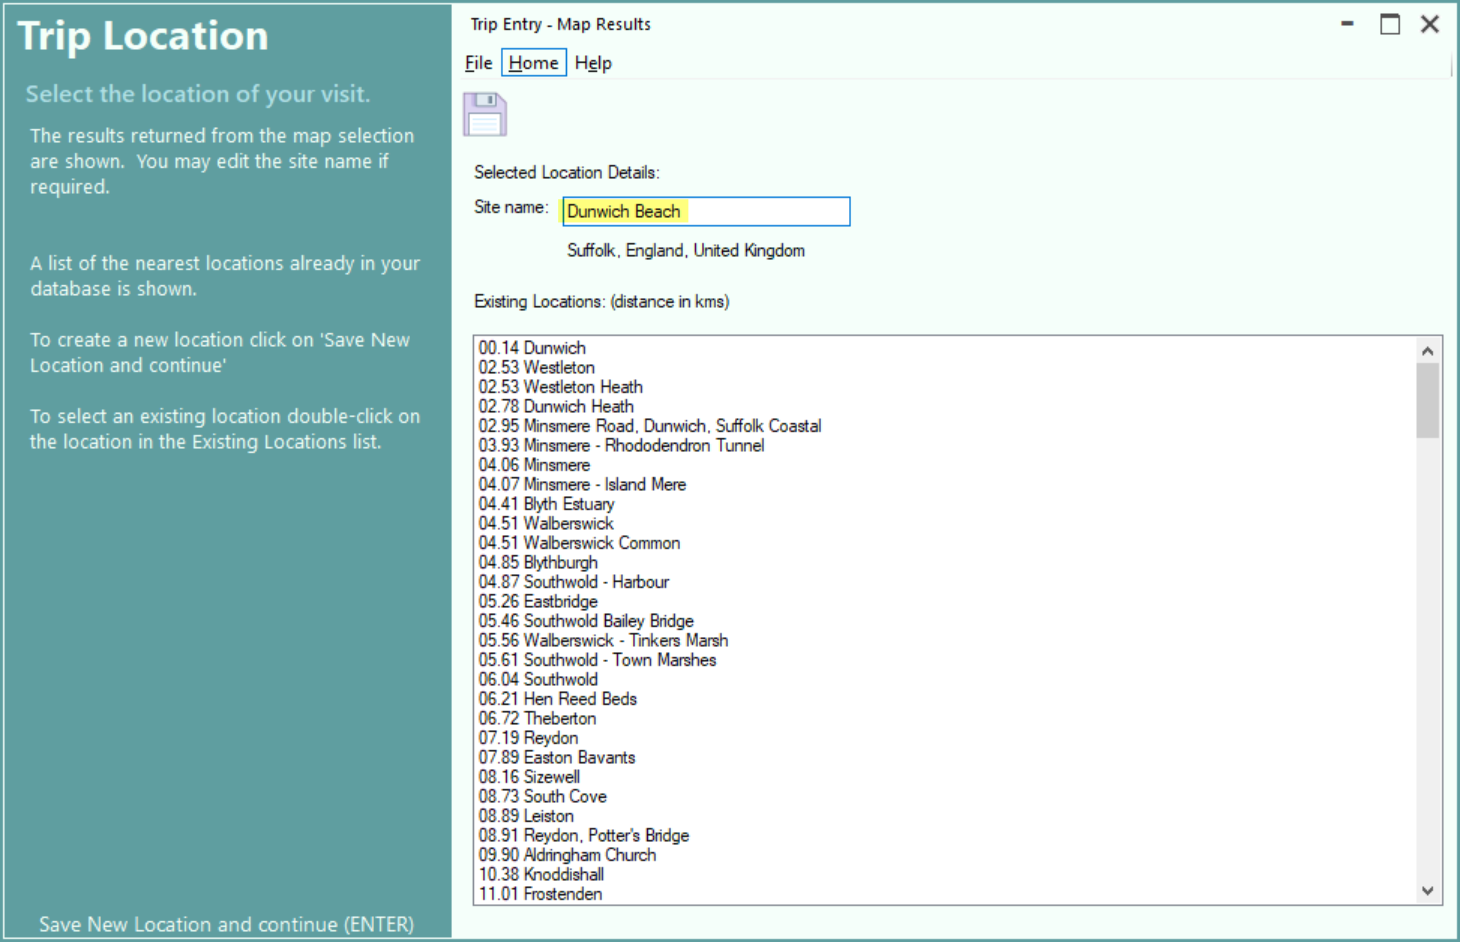1460x942 pixels.
Task: Click the list scrollbar down arrow
Action: click(1427, 890)
